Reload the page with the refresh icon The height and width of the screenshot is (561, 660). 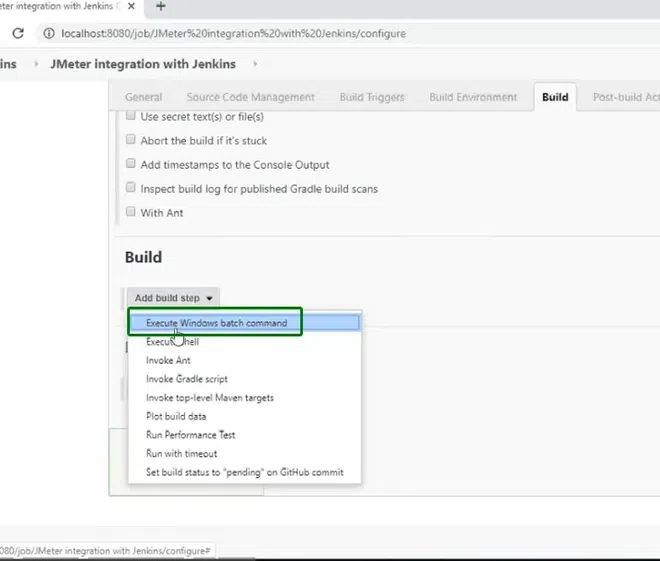tap(18, 33)
